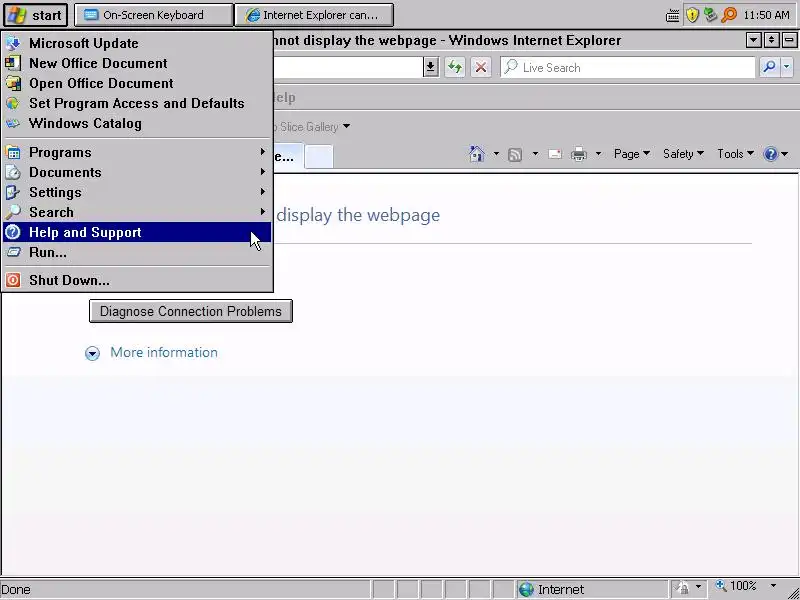Choose New Office Document entry
This screenshot has height=600, width=800.
137,63
